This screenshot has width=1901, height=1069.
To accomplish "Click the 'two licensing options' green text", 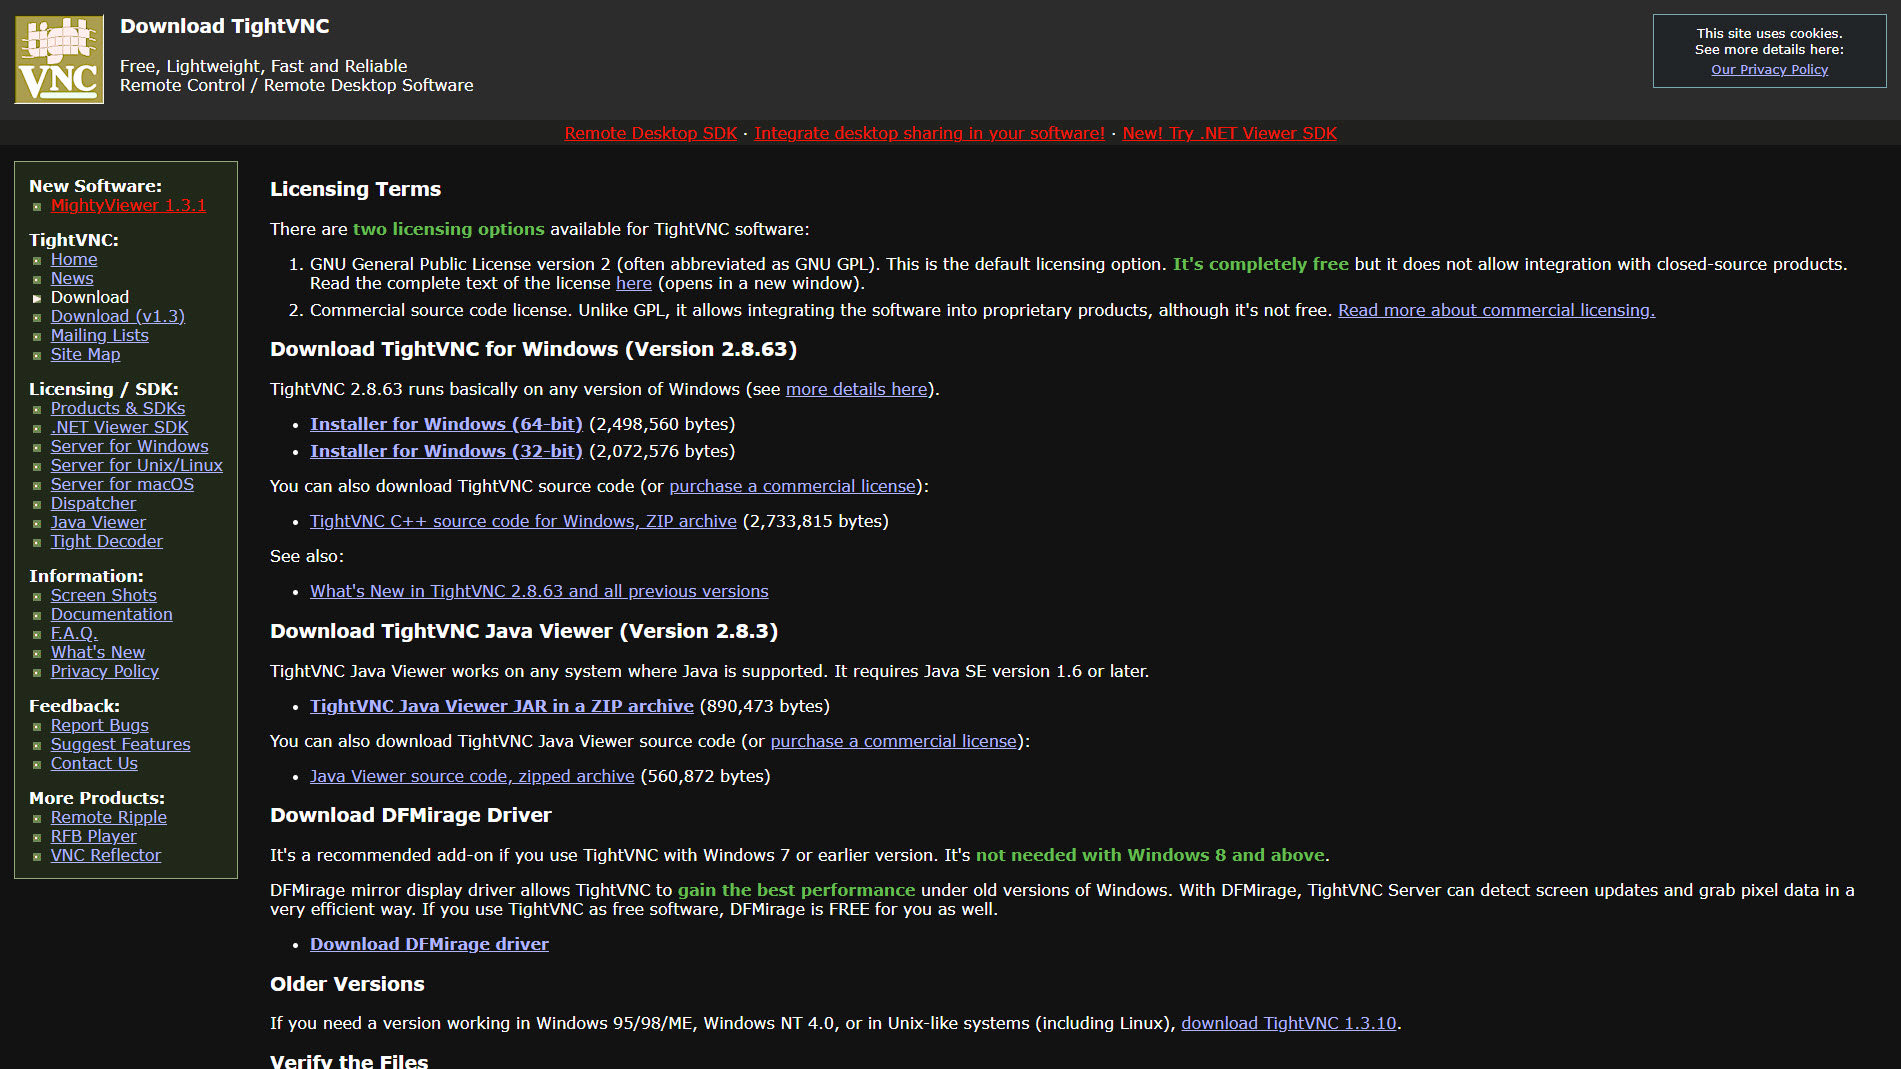I will click(449, 229).
